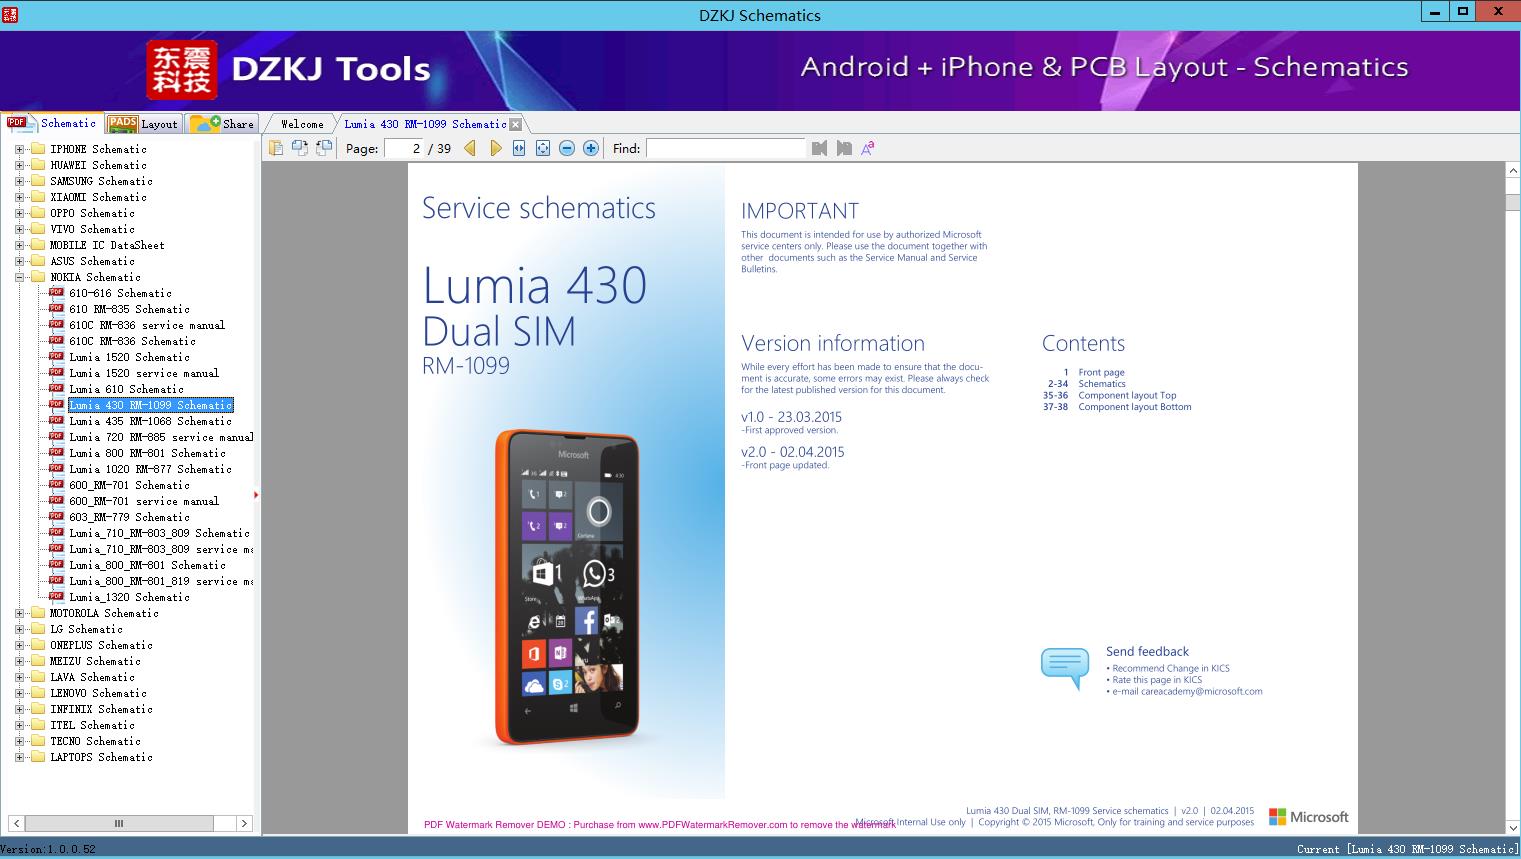Expand the LG Schematic folder
The height and width of the screenshot is (859, 1521).
[19, 629]
